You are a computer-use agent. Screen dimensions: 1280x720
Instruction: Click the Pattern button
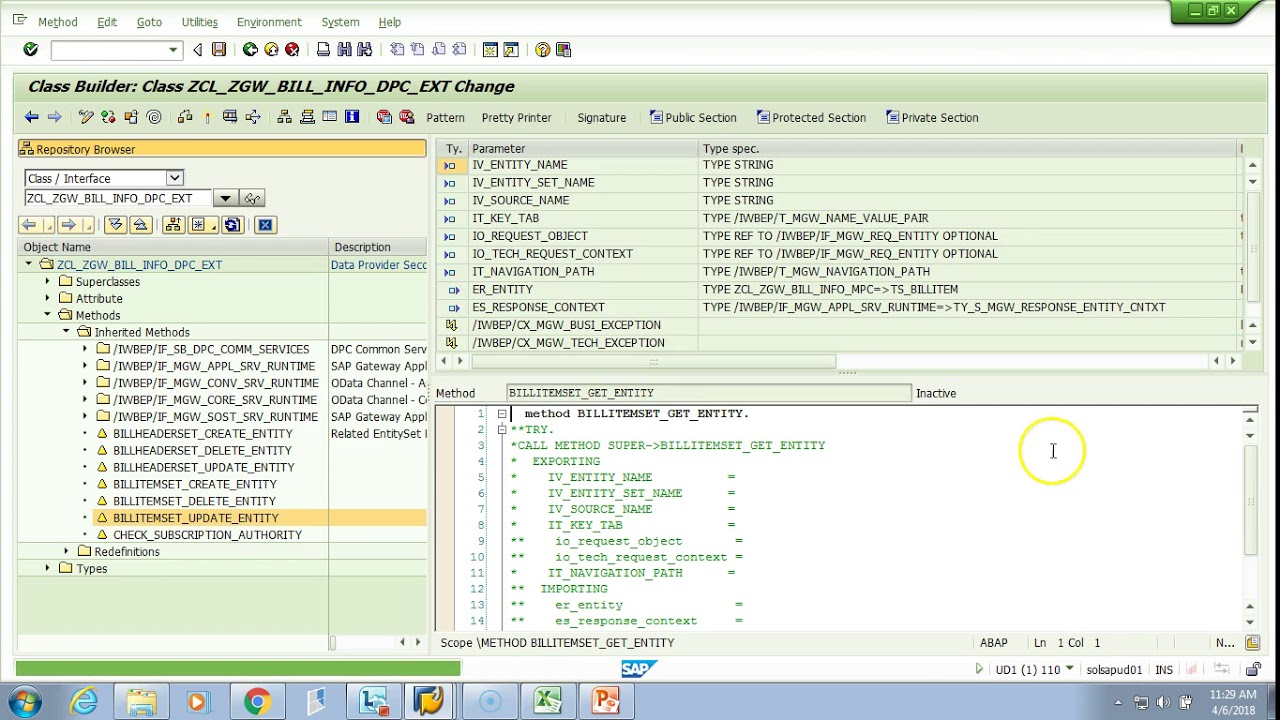click(445, 118)
